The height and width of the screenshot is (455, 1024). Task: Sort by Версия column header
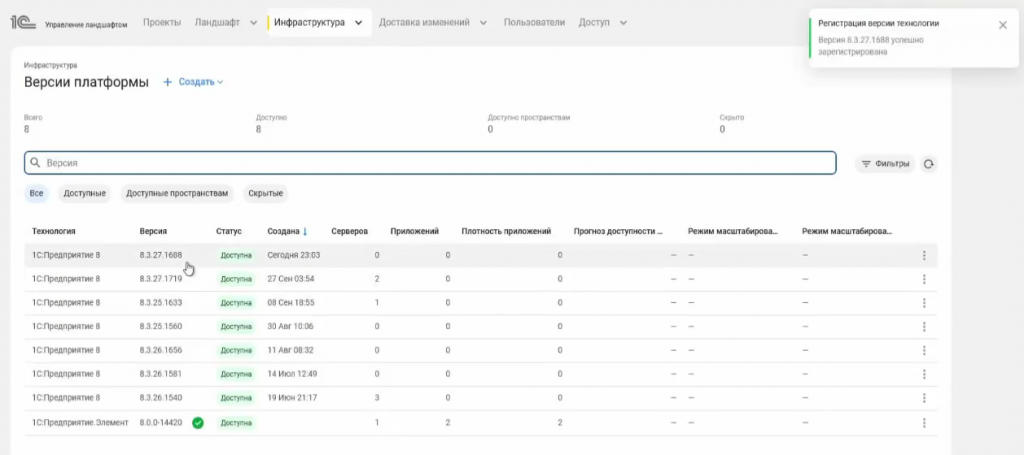tap(153, 231)
